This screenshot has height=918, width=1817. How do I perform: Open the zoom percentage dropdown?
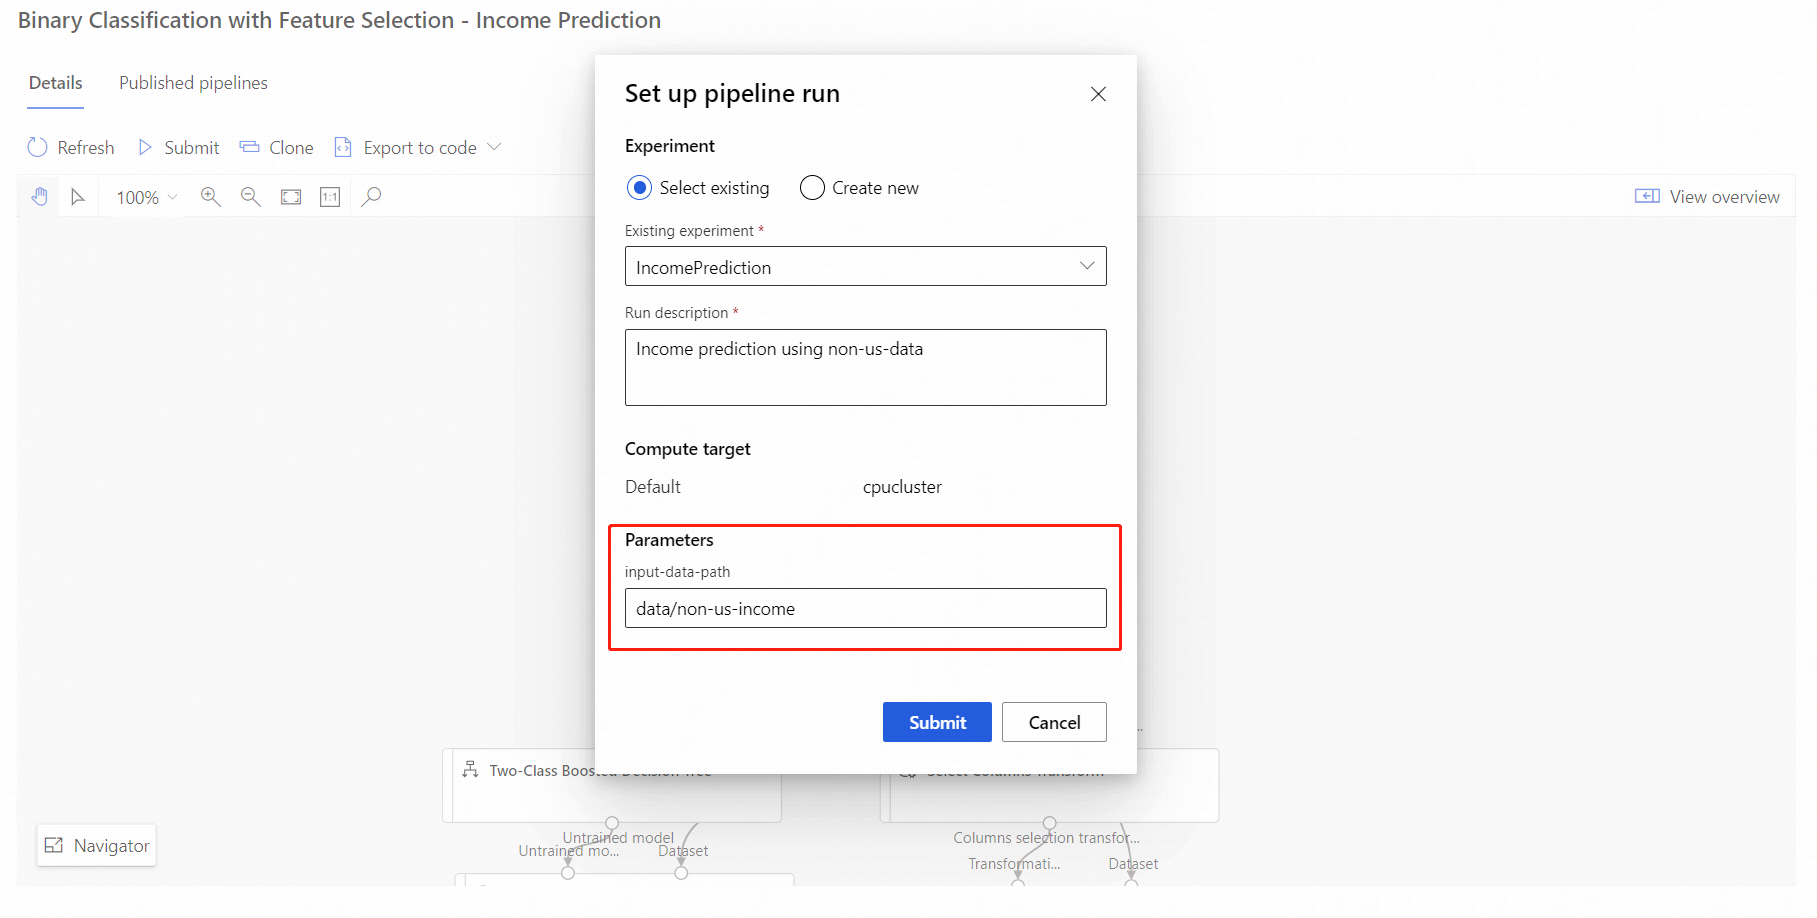click(x=145, y=196)
